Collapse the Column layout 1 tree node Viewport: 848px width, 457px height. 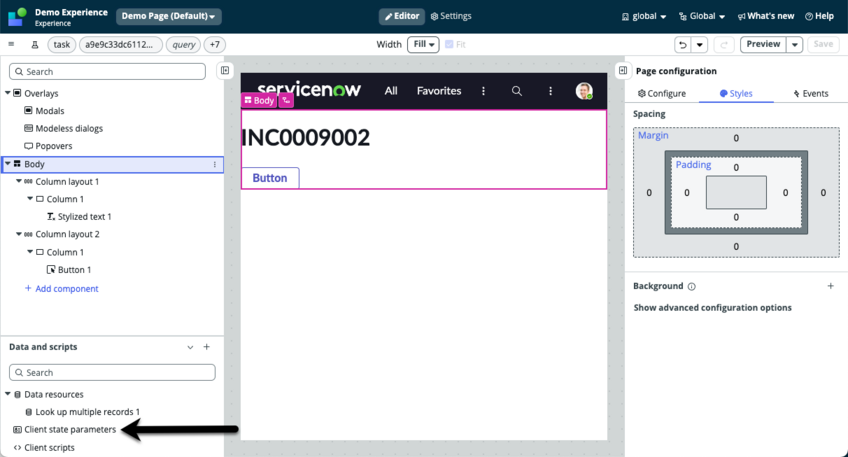[x=19, y=181]
